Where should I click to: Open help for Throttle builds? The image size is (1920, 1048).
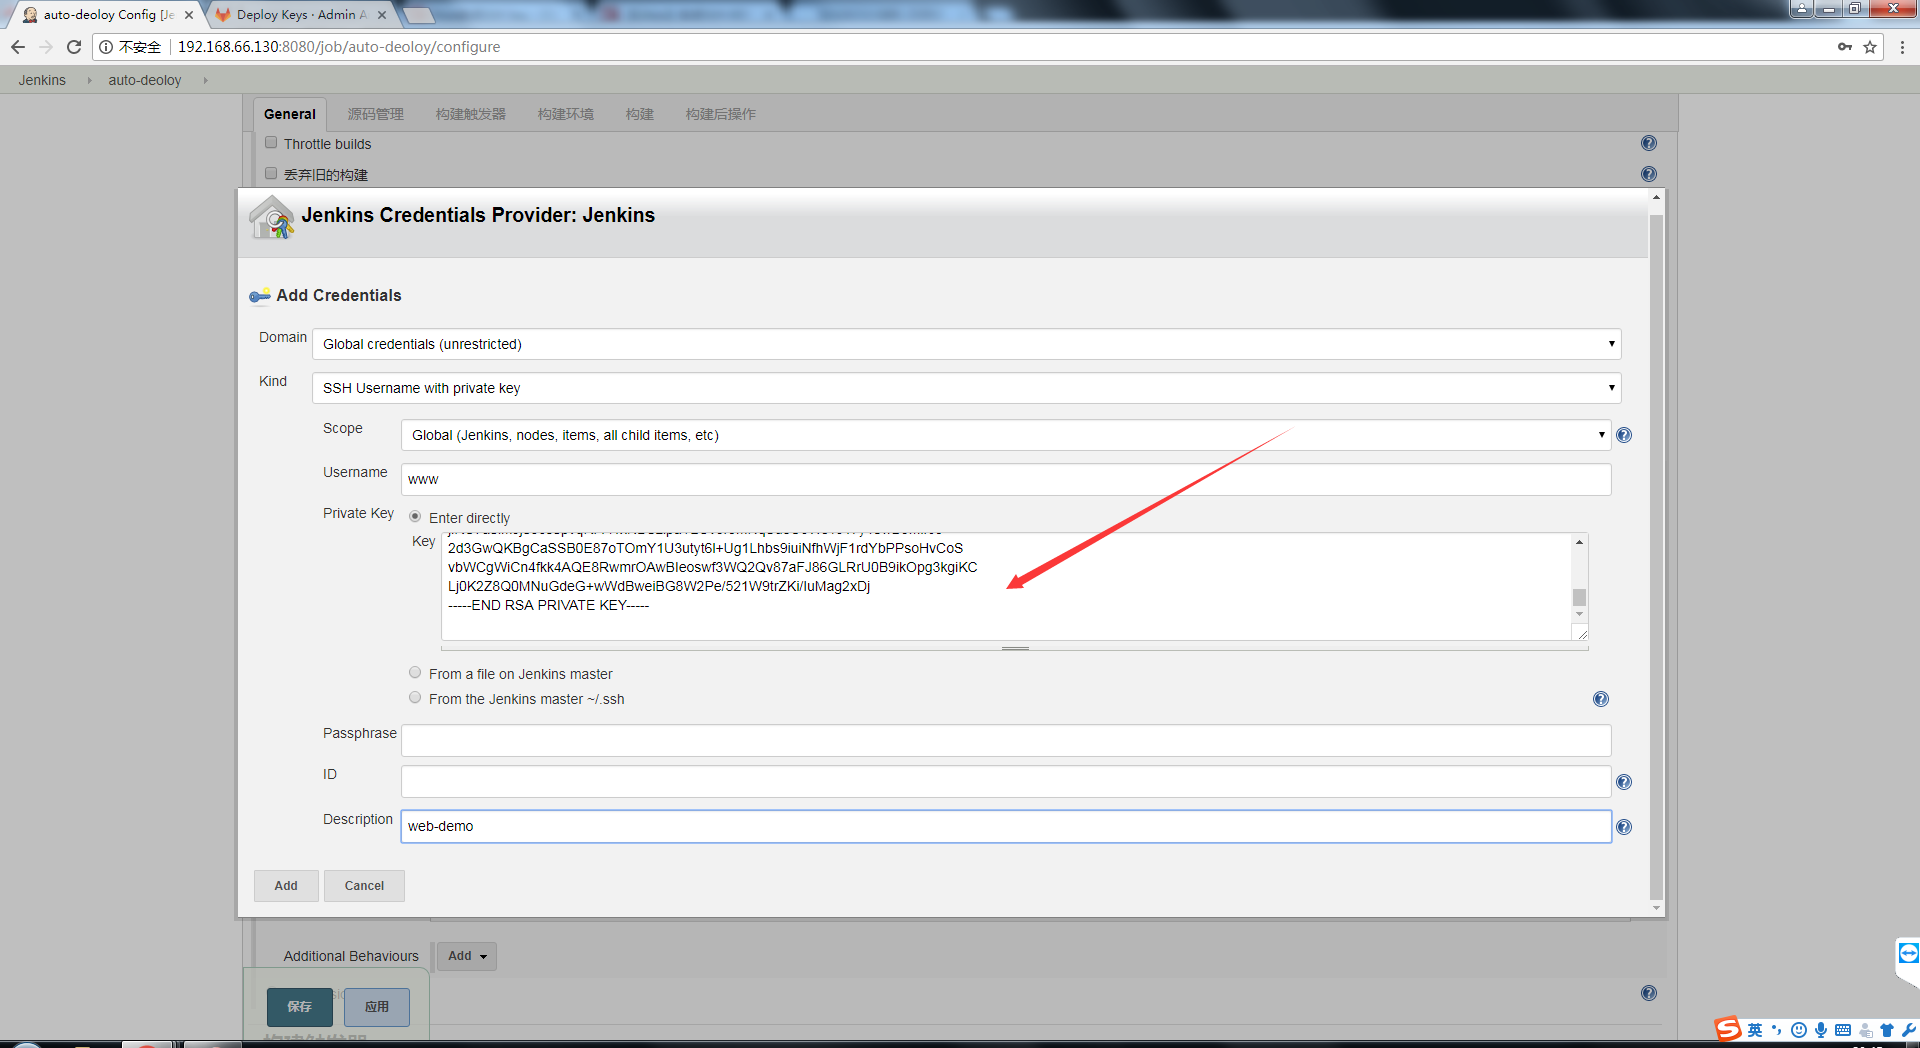1649,143
